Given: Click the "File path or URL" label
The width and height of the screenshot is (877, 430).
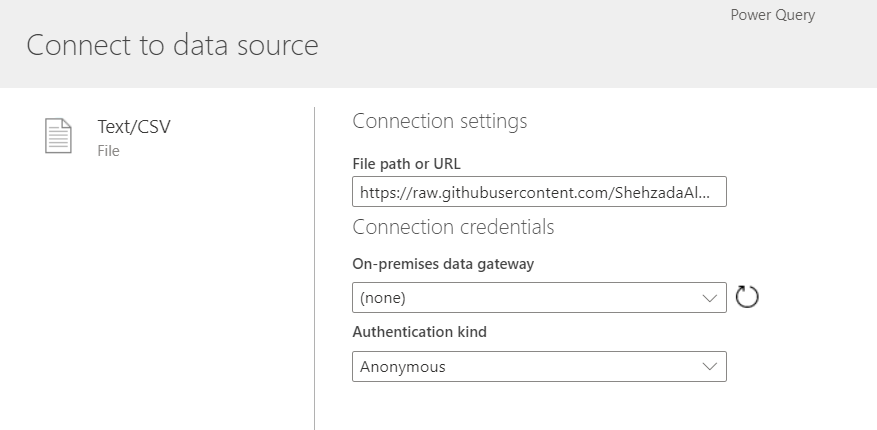Looking at the screenshot, I should [x=406, y=163].
